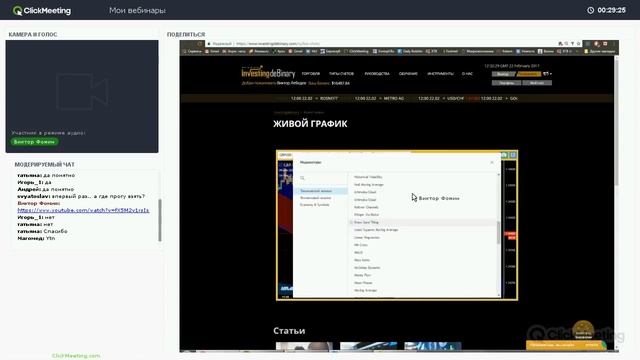The height and width of the screenshot is (360, 640).
Task: Open the orange chat widget at page bottom
Action: (566, 345)
